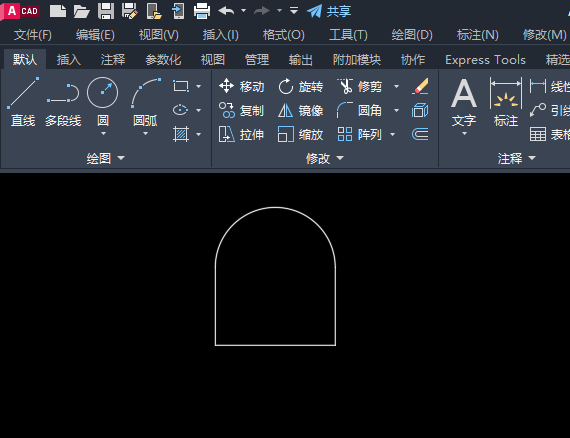Select the 圆角 fillet tool
Viewport: 570px width, 438px height.
(x=359, y=110)
